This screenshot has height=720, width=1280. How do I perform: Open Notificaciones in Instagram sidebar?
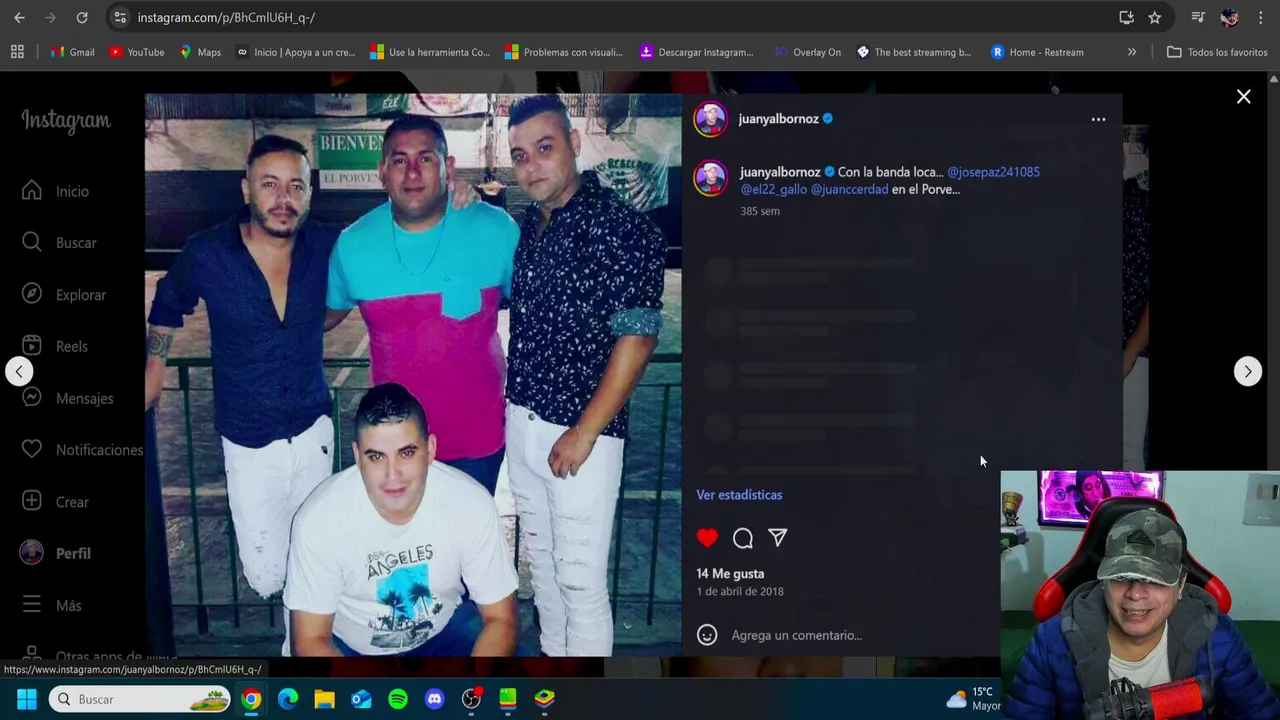pyautogui.click(x=80, y=450)
